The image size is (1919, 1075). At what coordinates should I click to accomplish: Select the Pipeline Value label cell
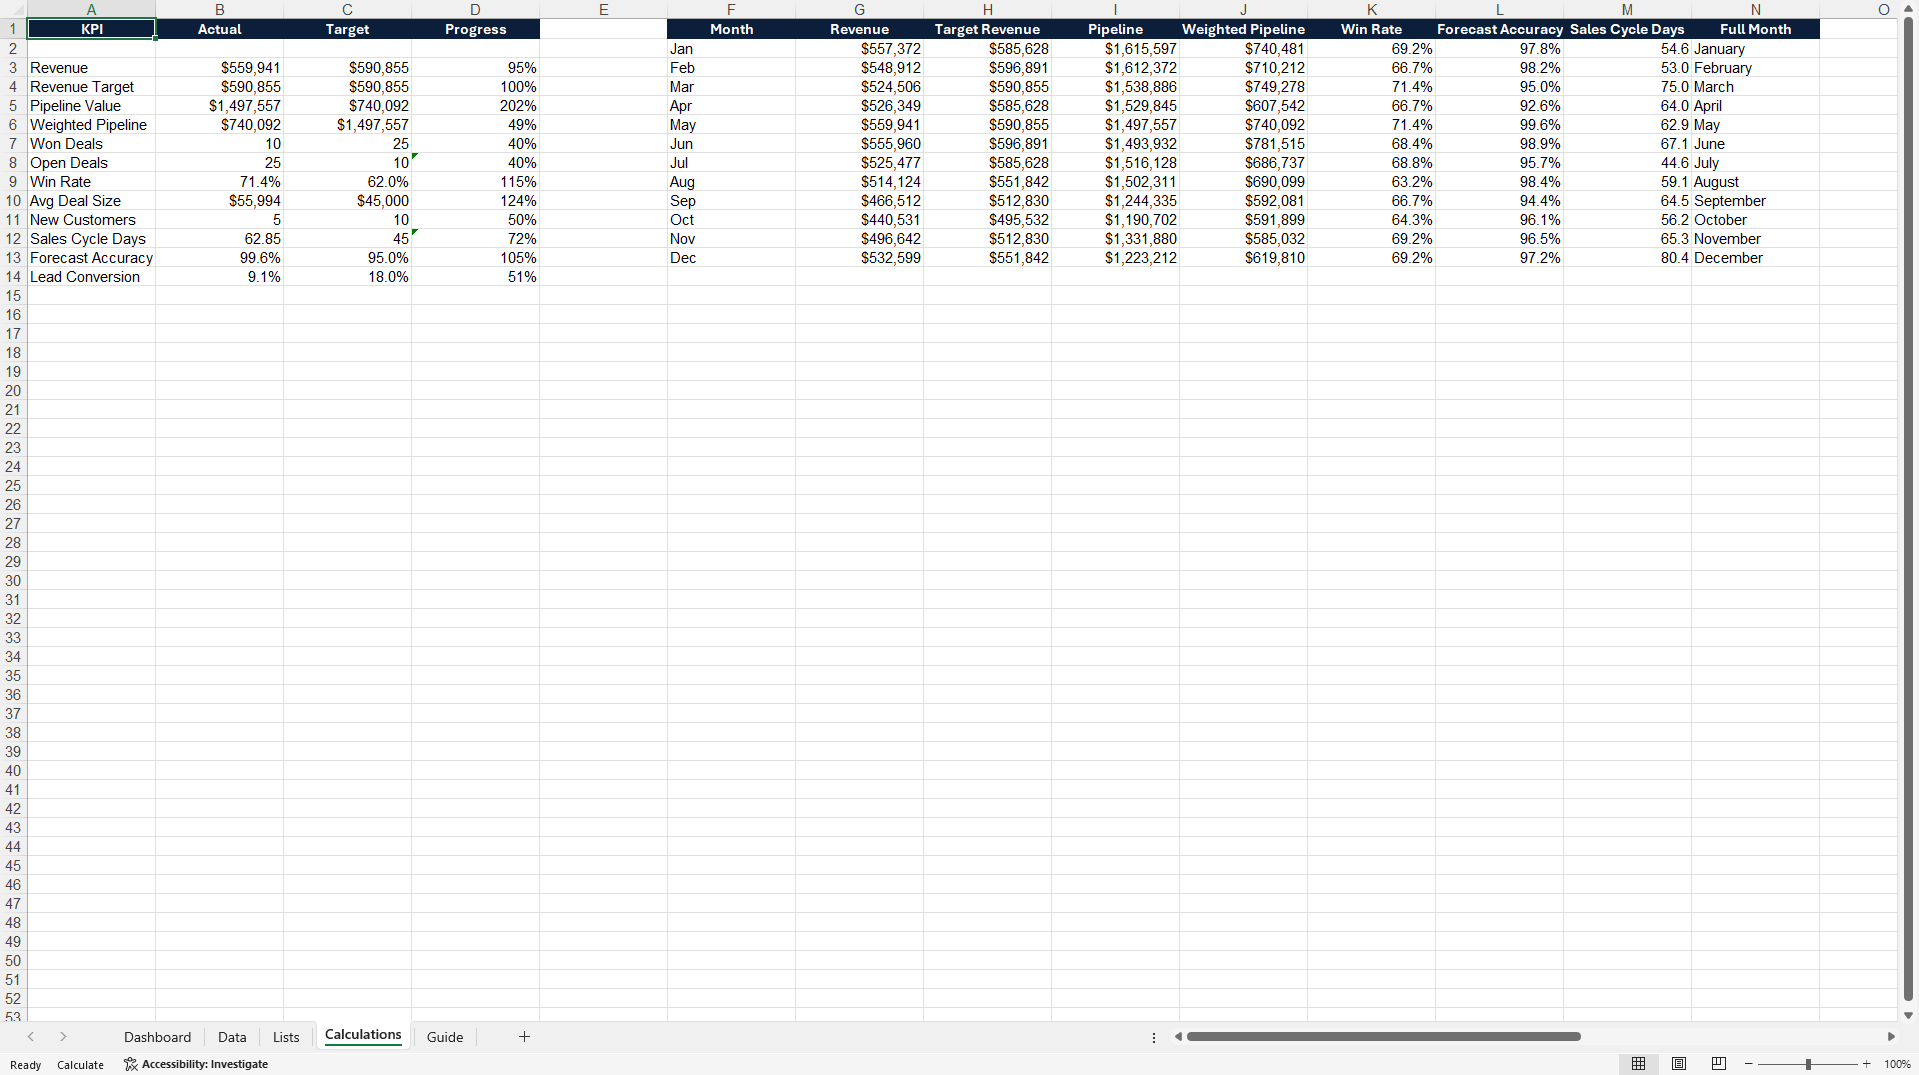tap(91, 106)
